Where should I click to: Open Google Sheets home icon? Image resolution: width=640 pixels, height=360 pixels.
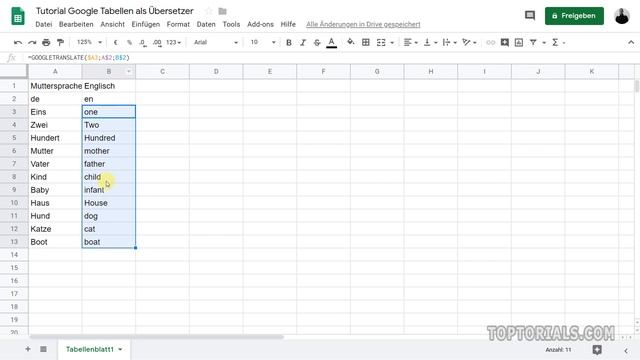(x=18, y=16)
